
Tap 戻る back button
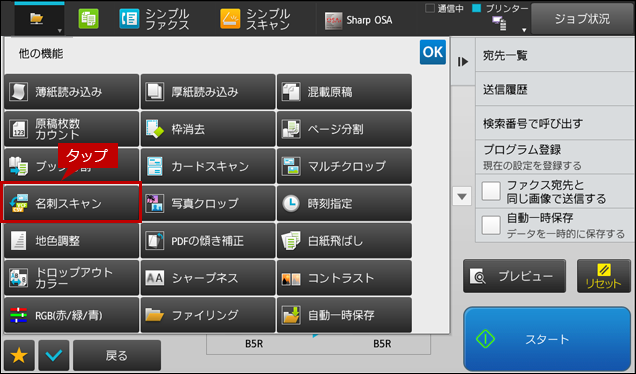[x=117, y=355]
